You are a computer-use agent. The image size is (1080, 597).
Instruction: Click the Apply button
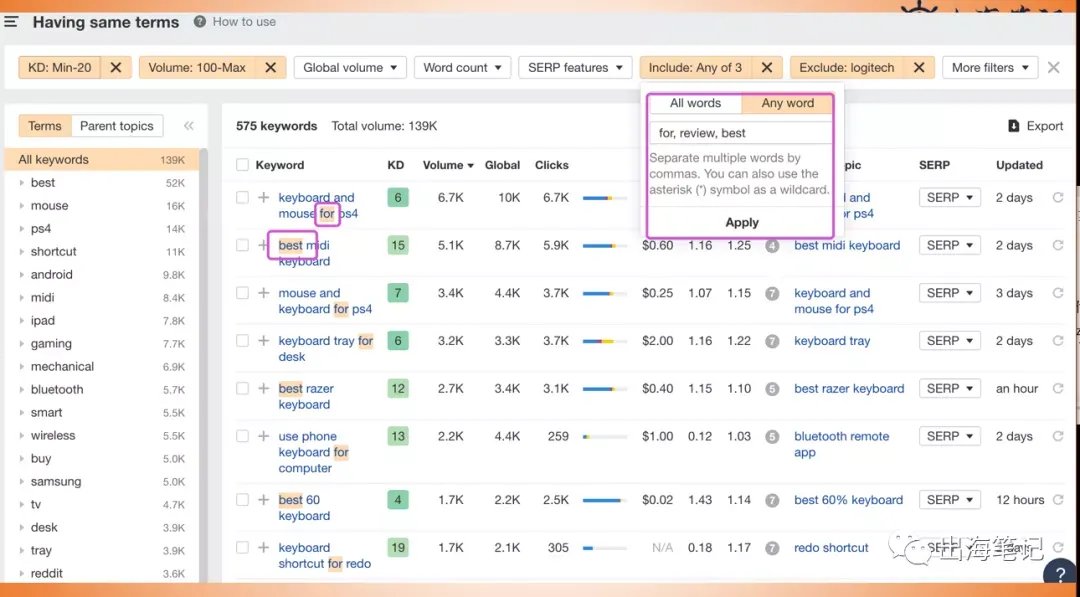742,222
